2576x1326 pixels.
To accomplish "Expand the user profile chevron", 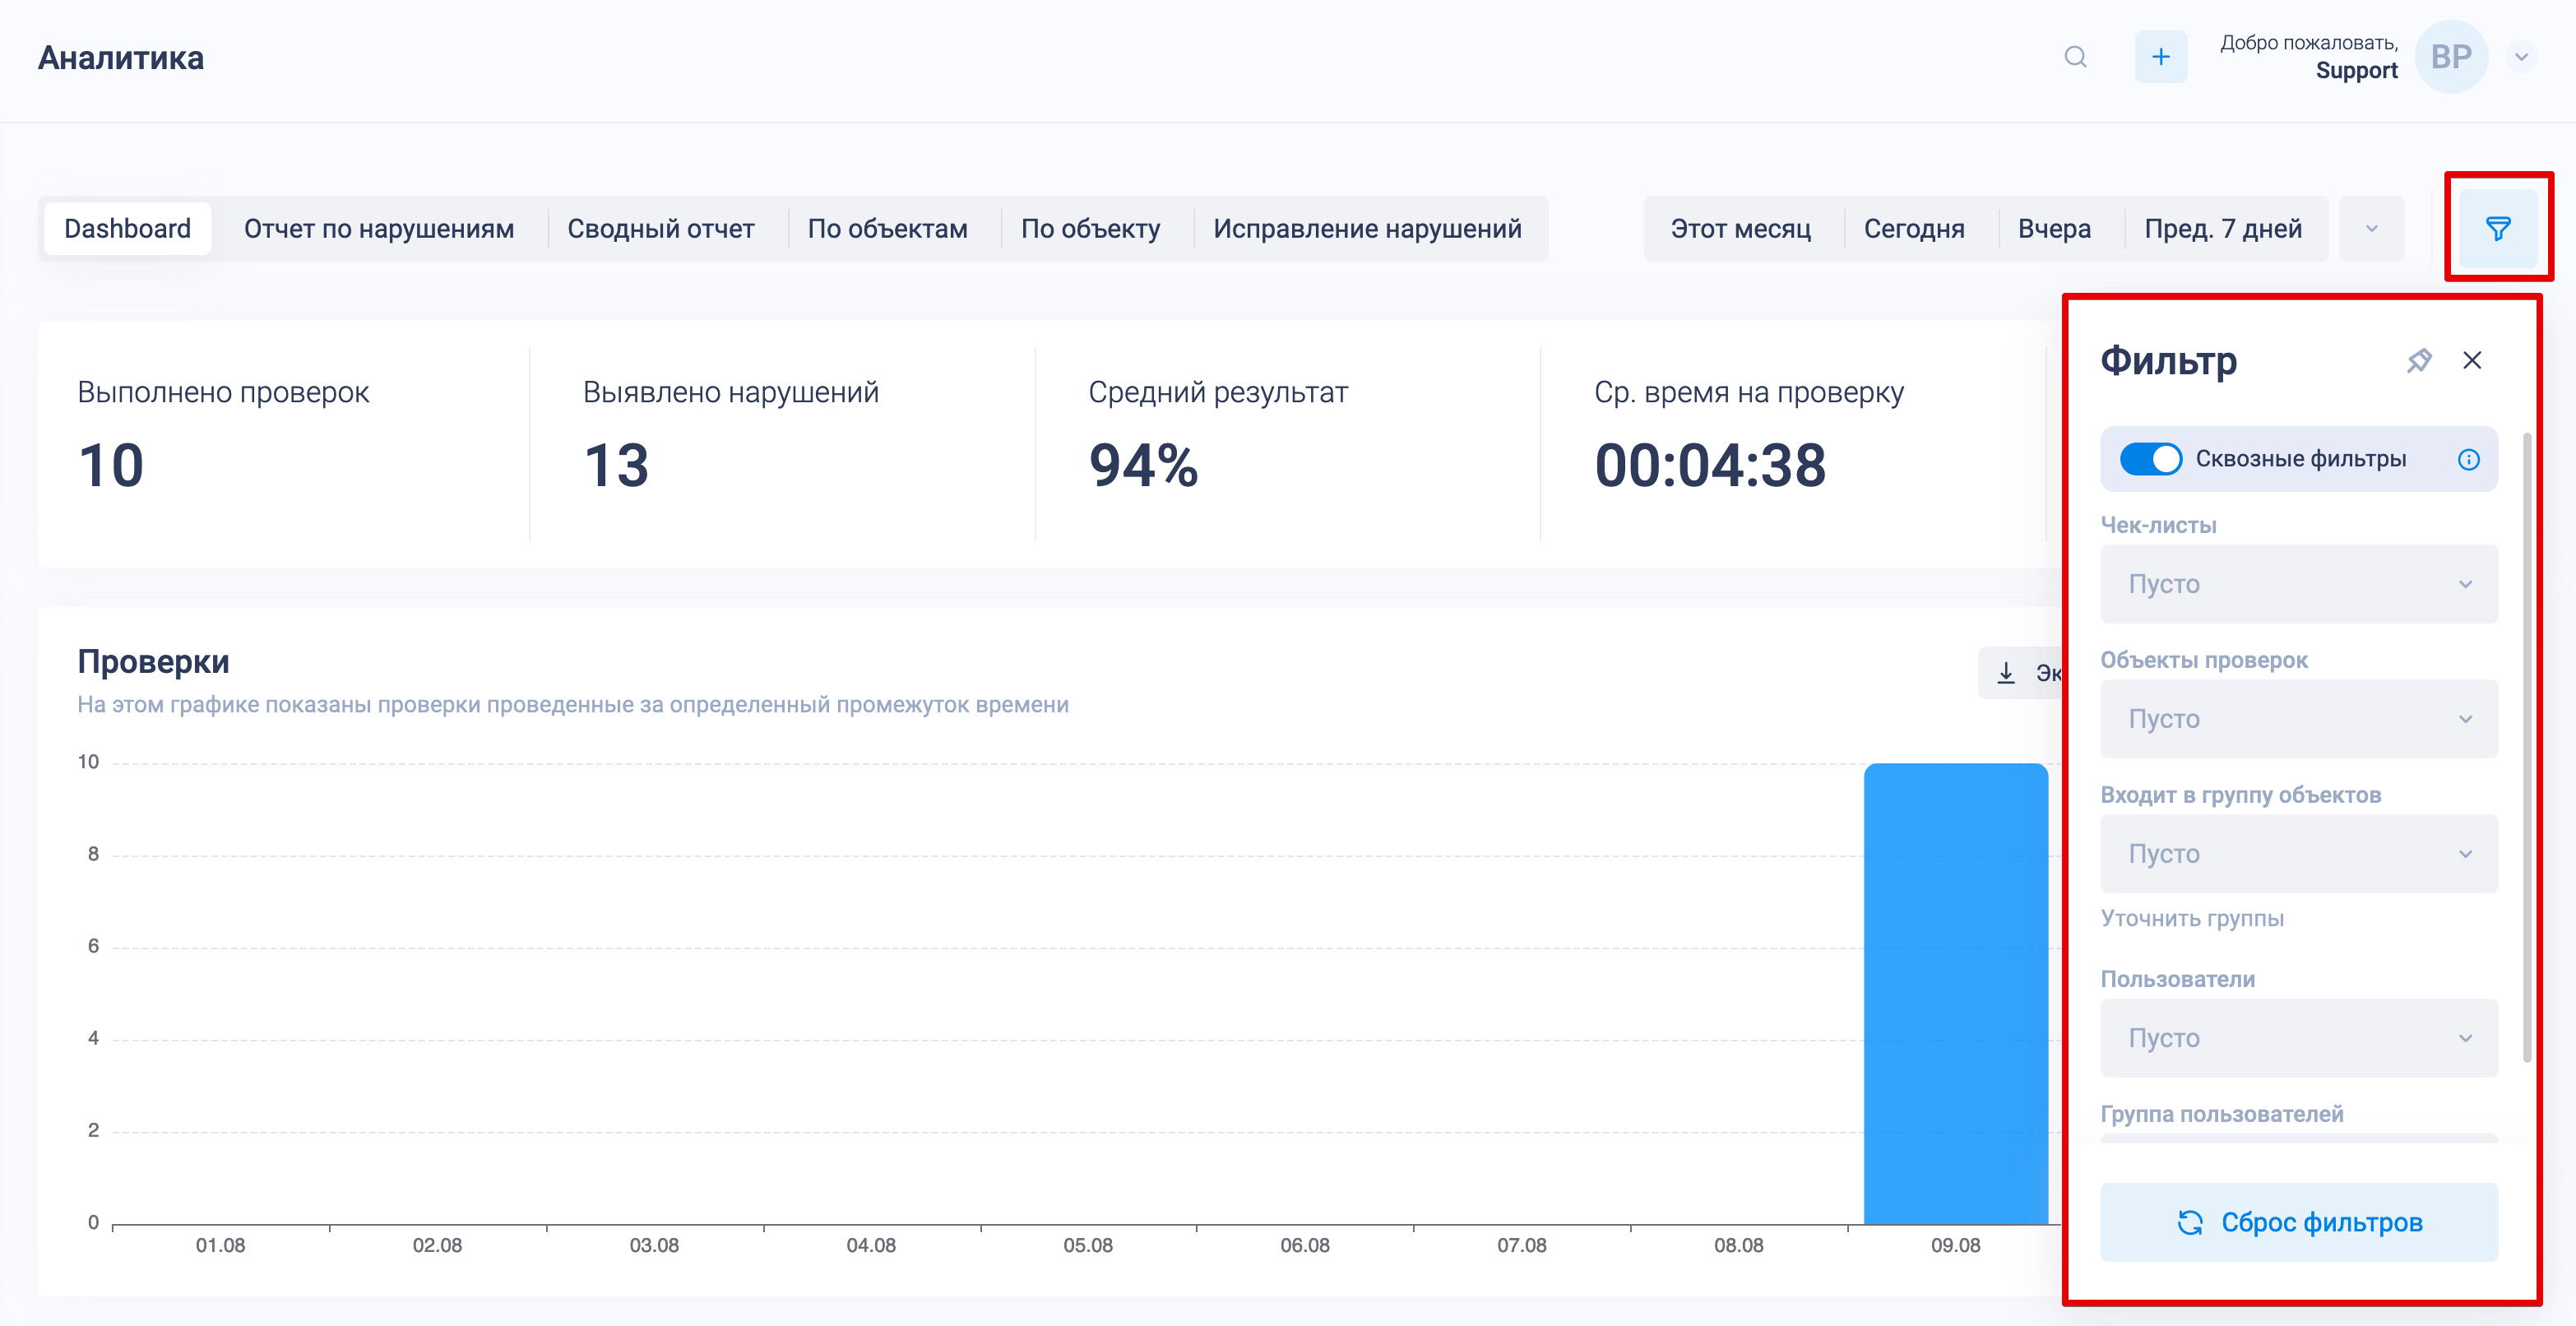I will pyautogui.click(x=2522, y=57).
